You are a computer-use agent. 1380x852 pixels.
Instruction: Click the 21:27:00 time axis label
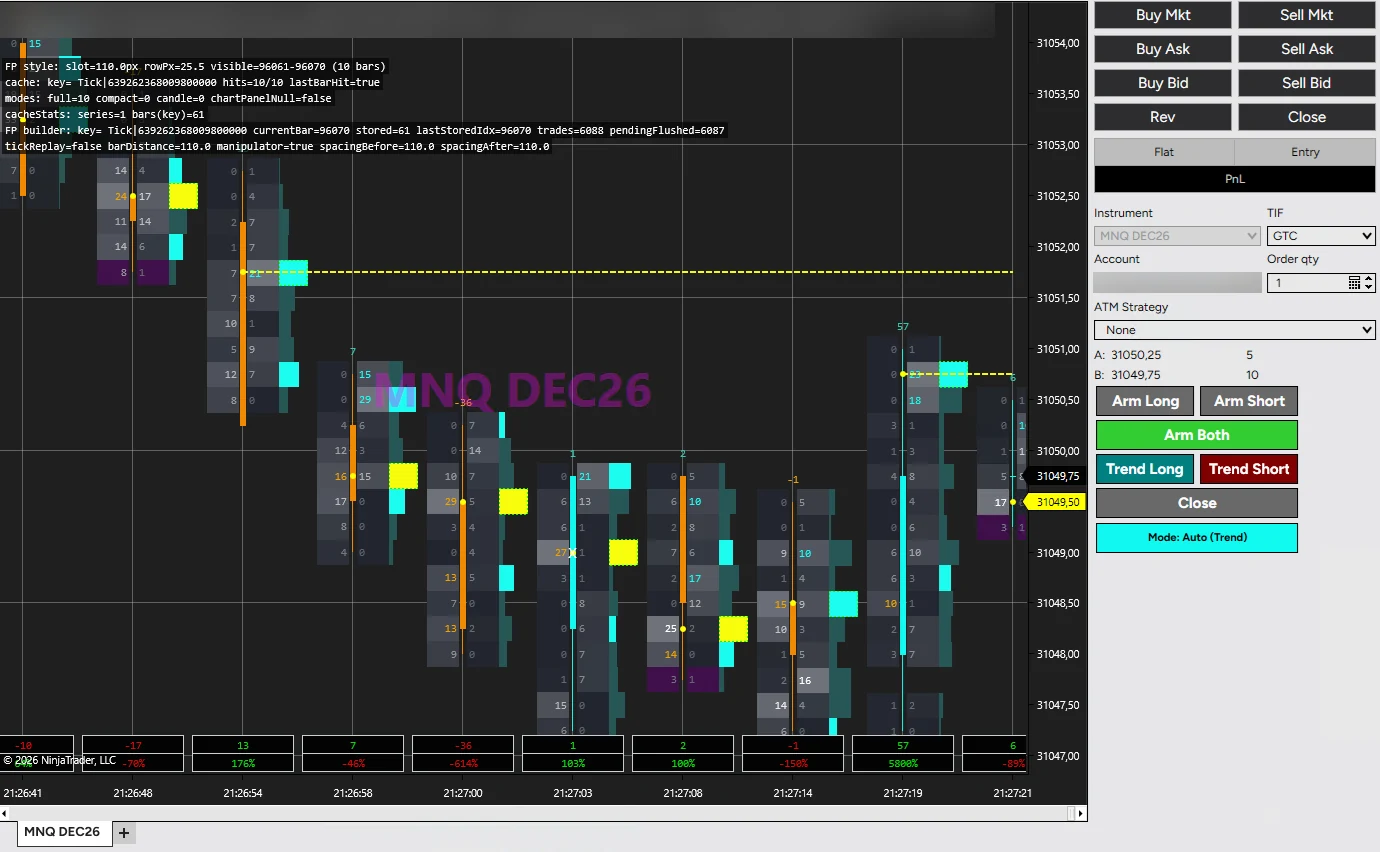pyautogui.click(x=463, y=793)
